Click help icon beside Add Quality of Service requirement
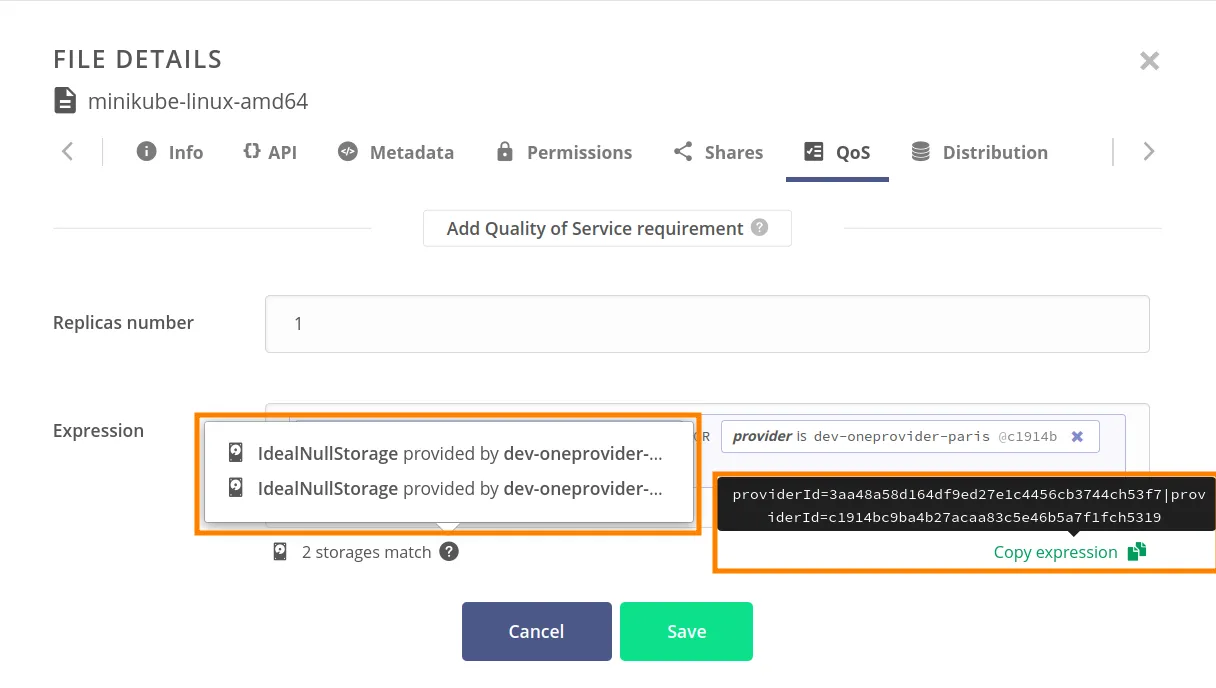Image resolution: width=1216 pixels, height=688 pixels. (x=760, y=228)
